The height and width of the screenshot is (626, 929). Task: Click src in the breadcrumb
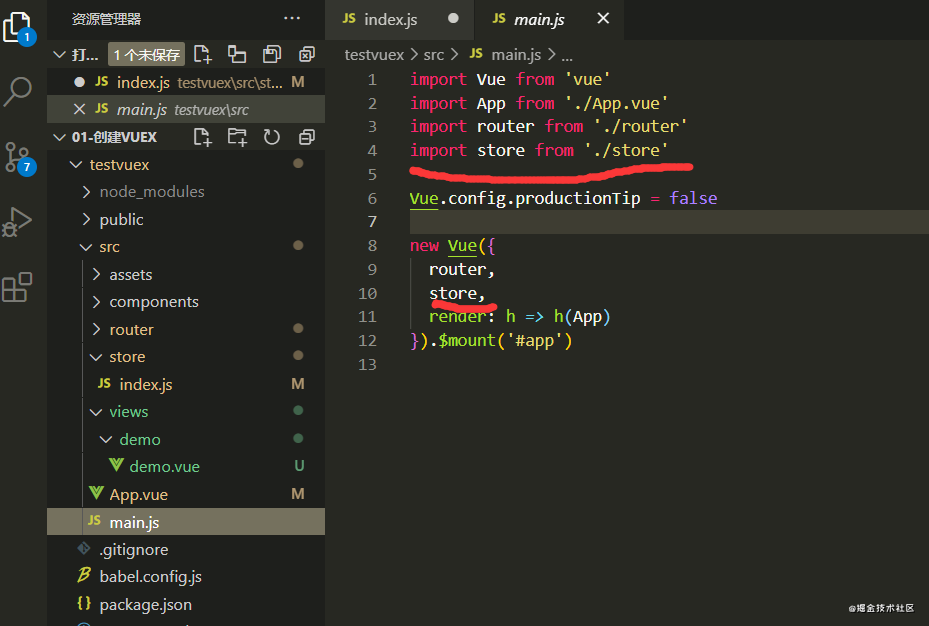pos(434,54)
